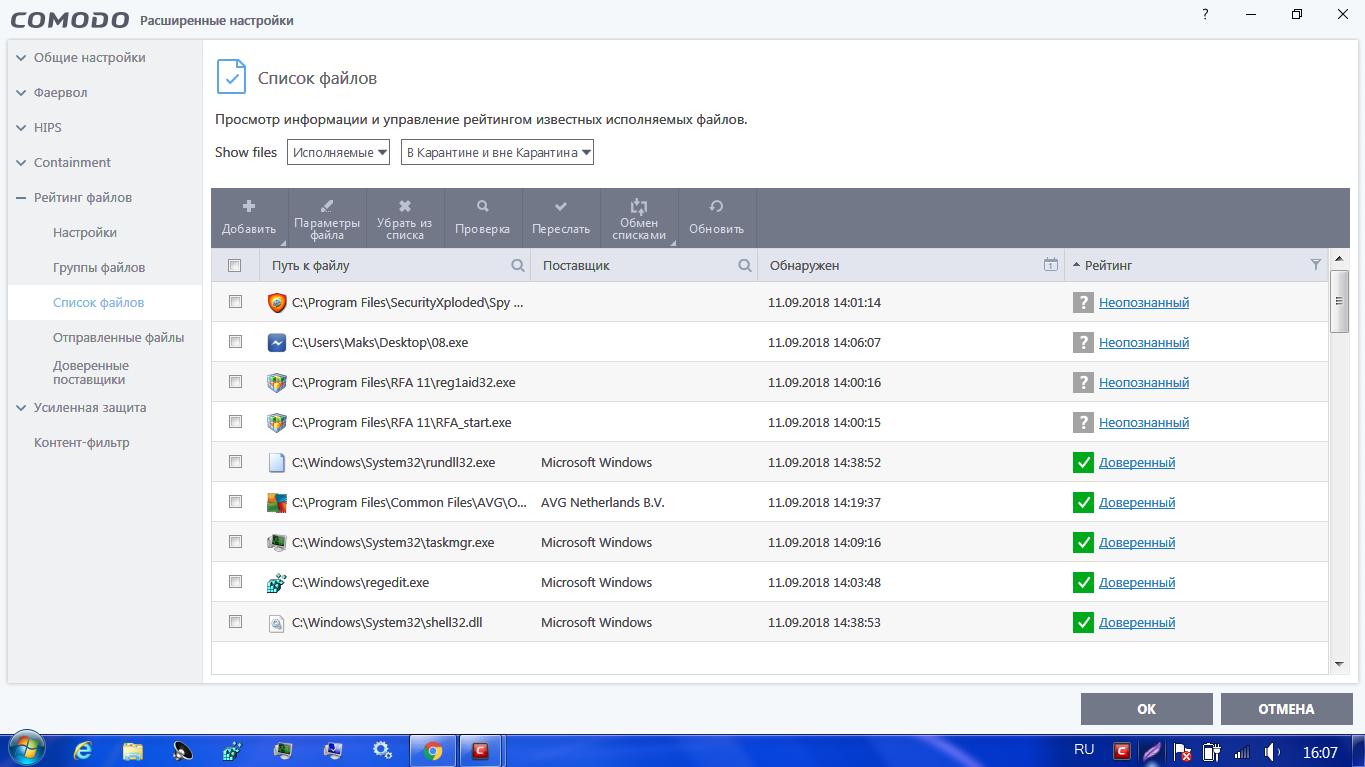Open the Исполняемые dropdown
This screenshot has width=1365, height=767.
pyautogui.click(x=338, y=152)
